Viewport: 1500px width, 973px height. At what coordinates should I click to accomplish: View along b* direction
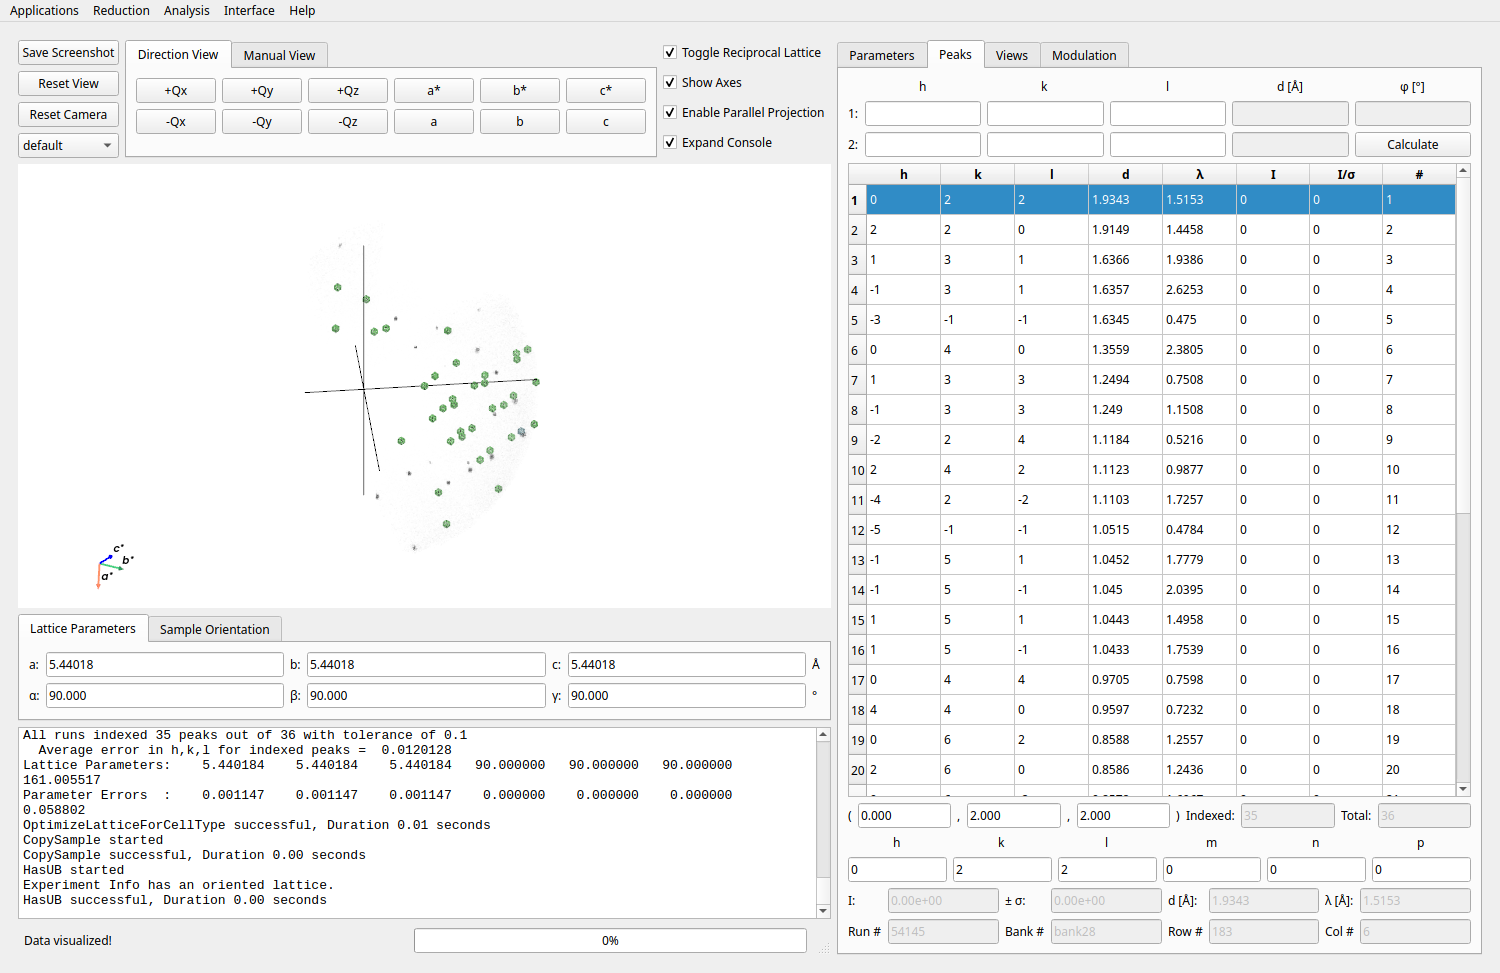520,91
